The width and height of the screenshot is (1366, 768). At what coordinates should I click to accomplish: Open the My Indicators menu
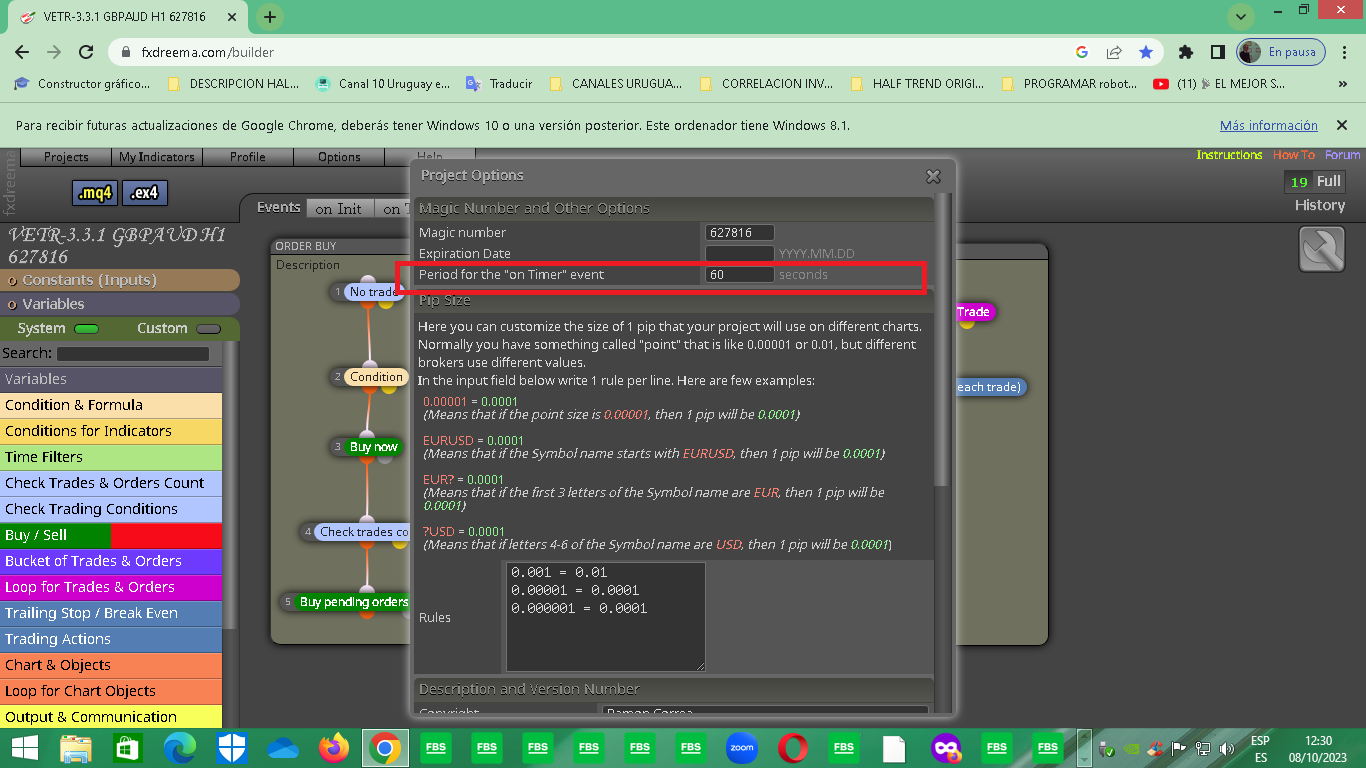(x=156, y=157)
